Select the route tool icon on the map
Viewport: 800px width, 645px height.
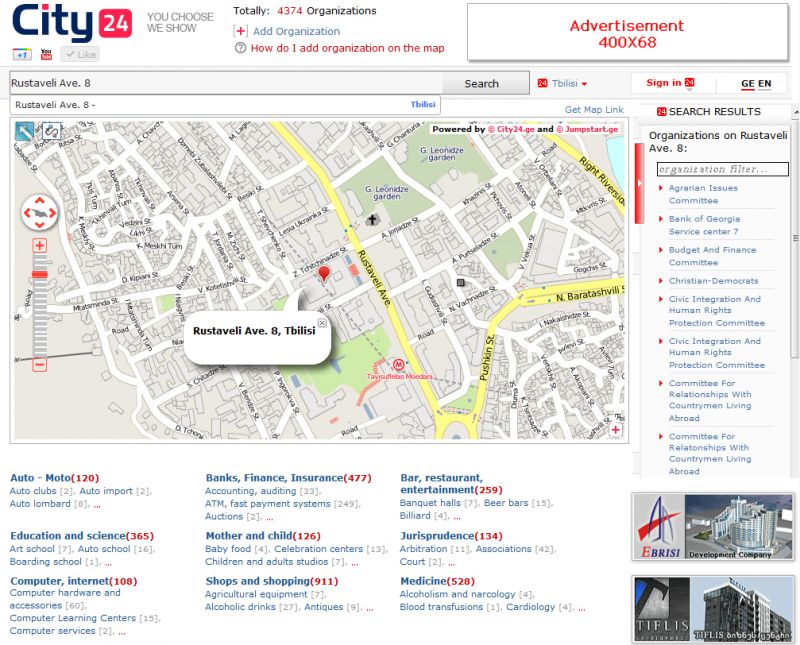[49, 131]
